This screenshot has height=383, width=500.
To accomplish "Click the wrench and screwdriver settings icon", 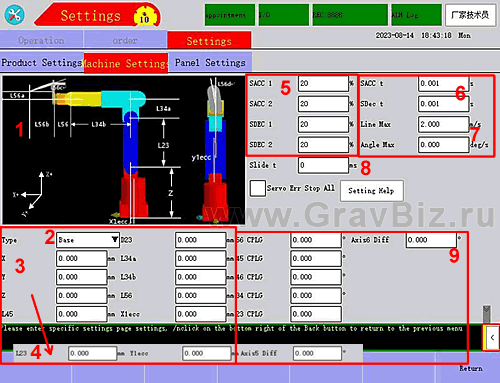I will (14, 15).
